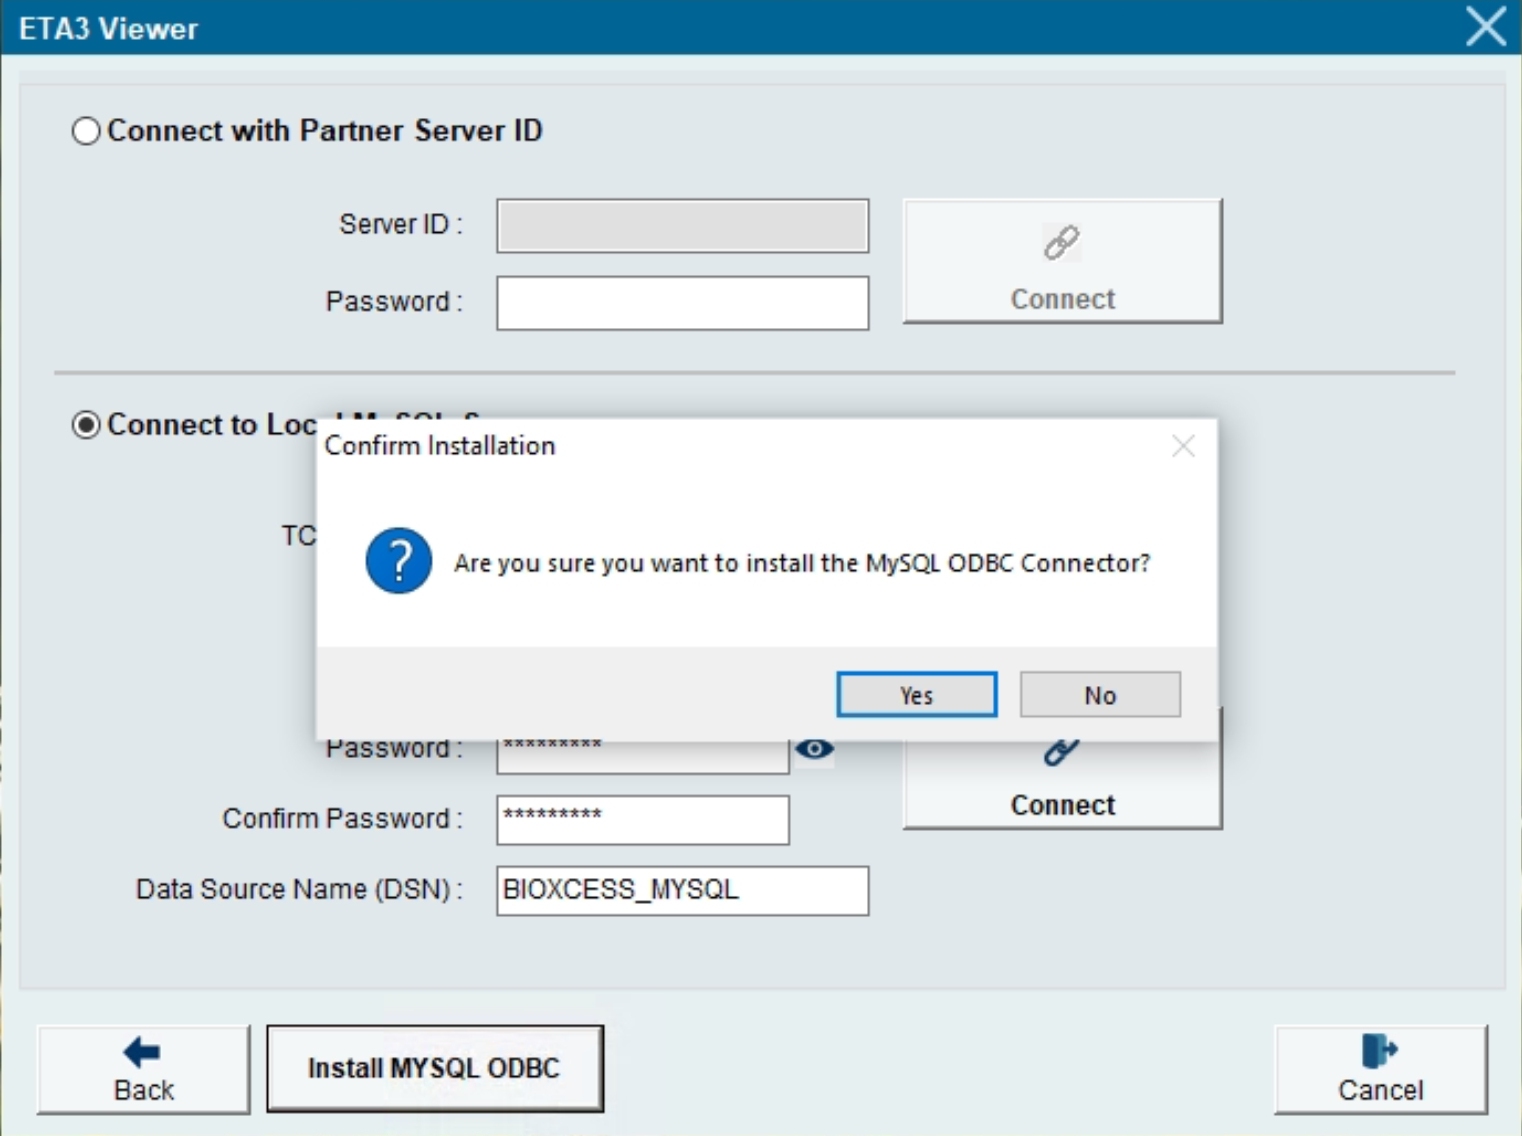This screenshot has height=1136, width=1522.
Task: Go Back using the arrow button
Action: (x=143, y=1069)
